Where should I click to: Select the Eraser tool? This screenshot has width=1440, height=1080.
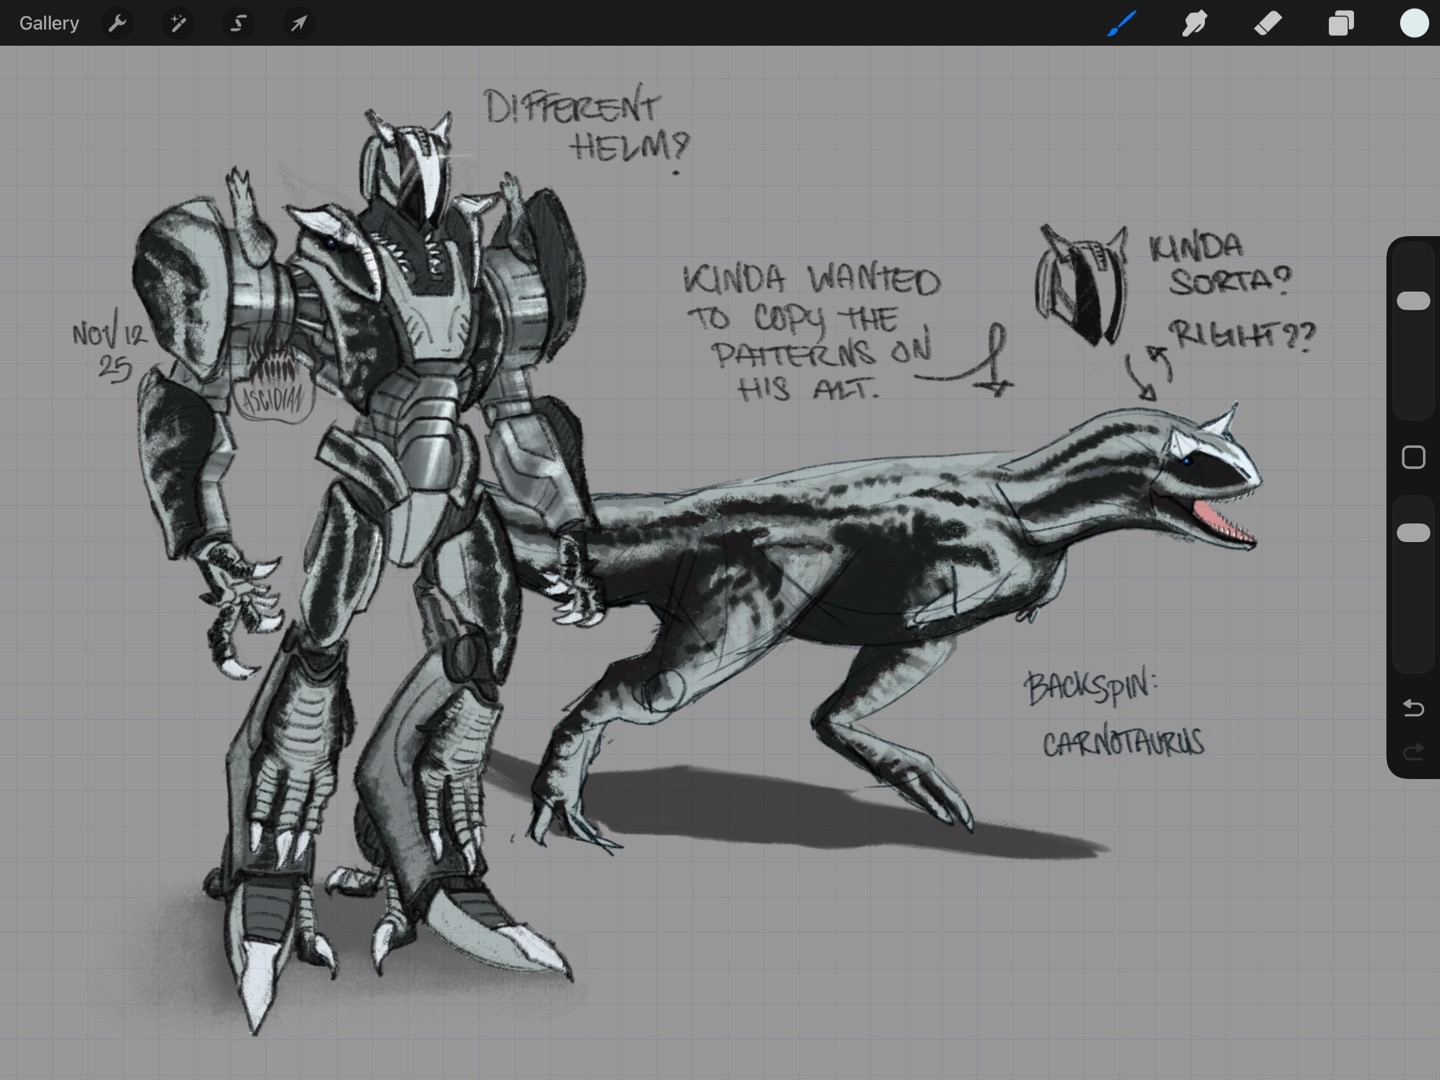pos(1268,23)
